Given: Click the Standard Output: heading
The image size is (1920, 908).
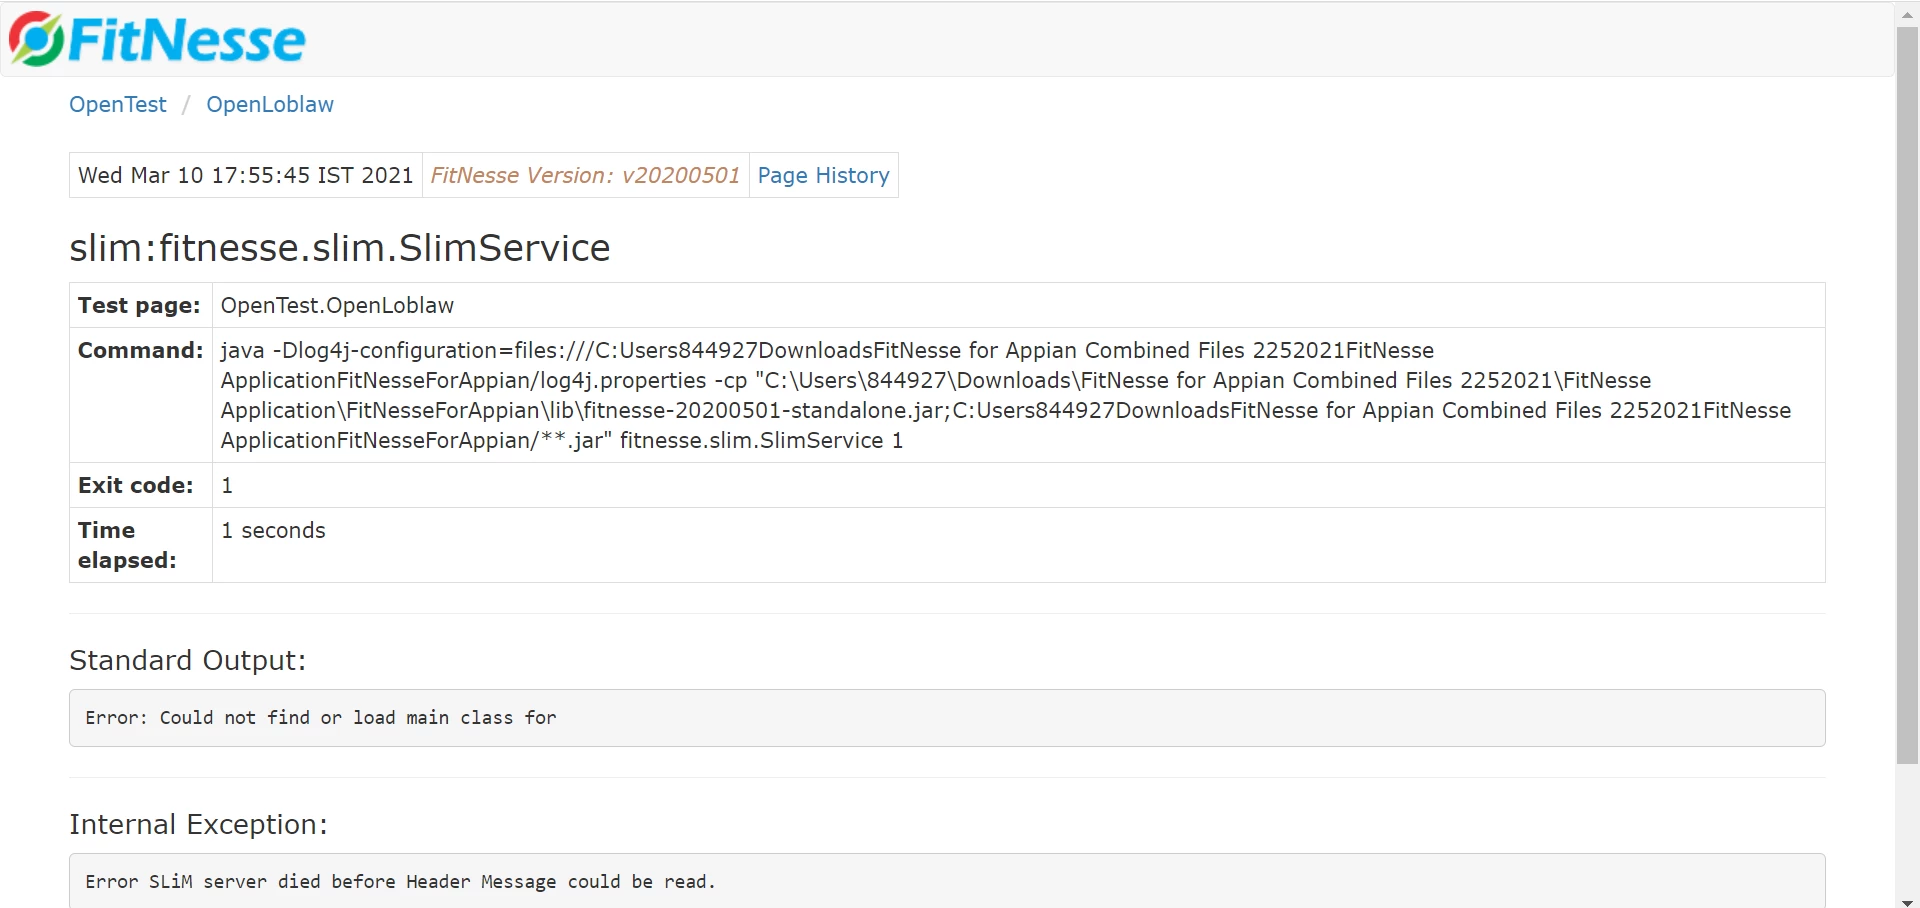Looking at the screenshot, I should point(188,661).
